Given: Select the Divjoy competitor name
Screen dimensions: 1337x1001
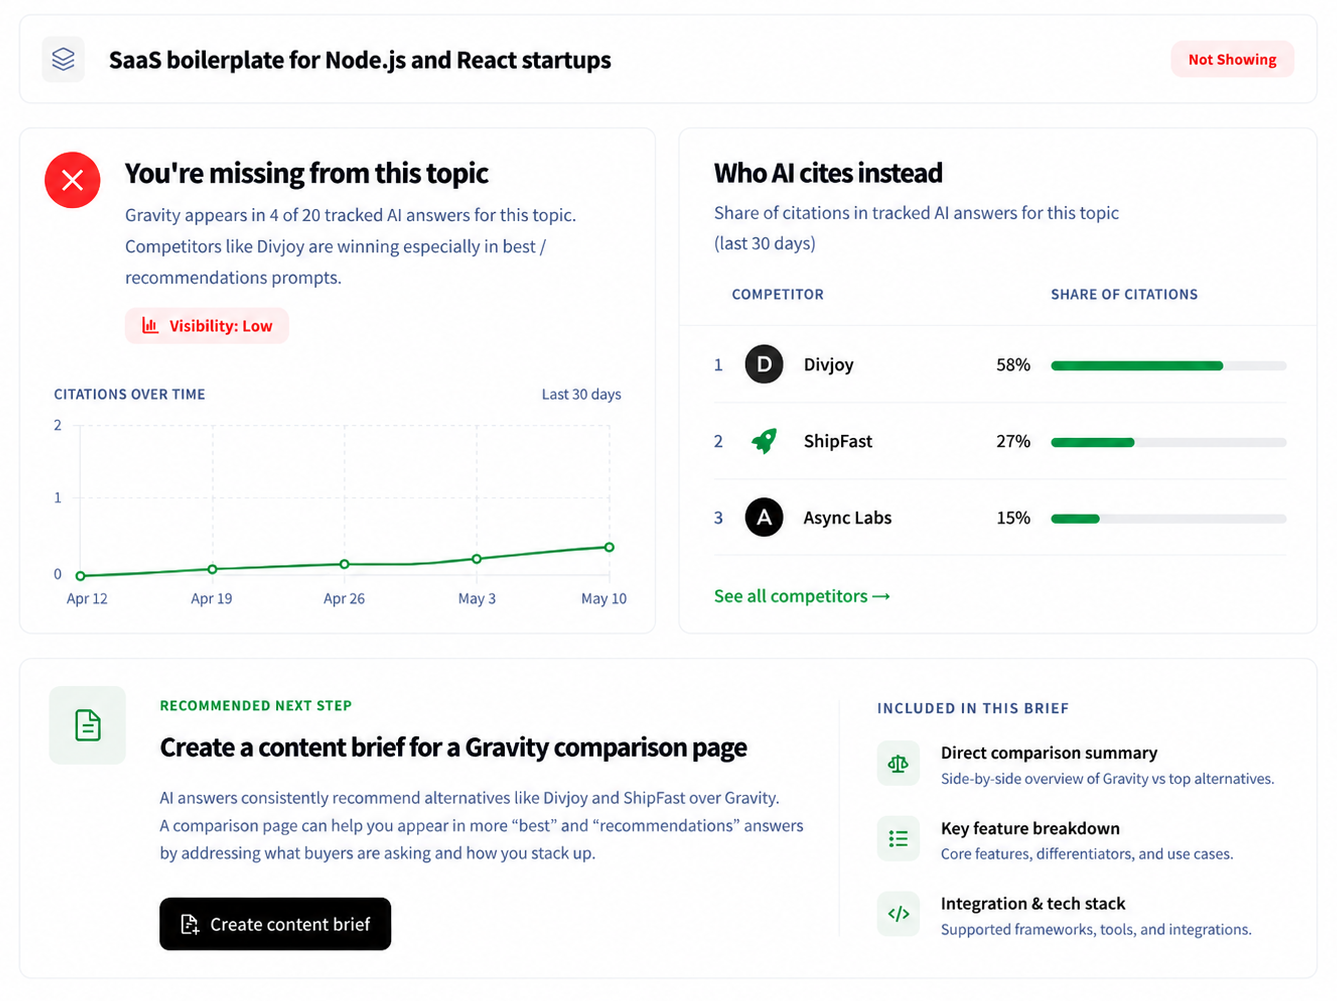Looking at the screenshot, I should (829, 365).
